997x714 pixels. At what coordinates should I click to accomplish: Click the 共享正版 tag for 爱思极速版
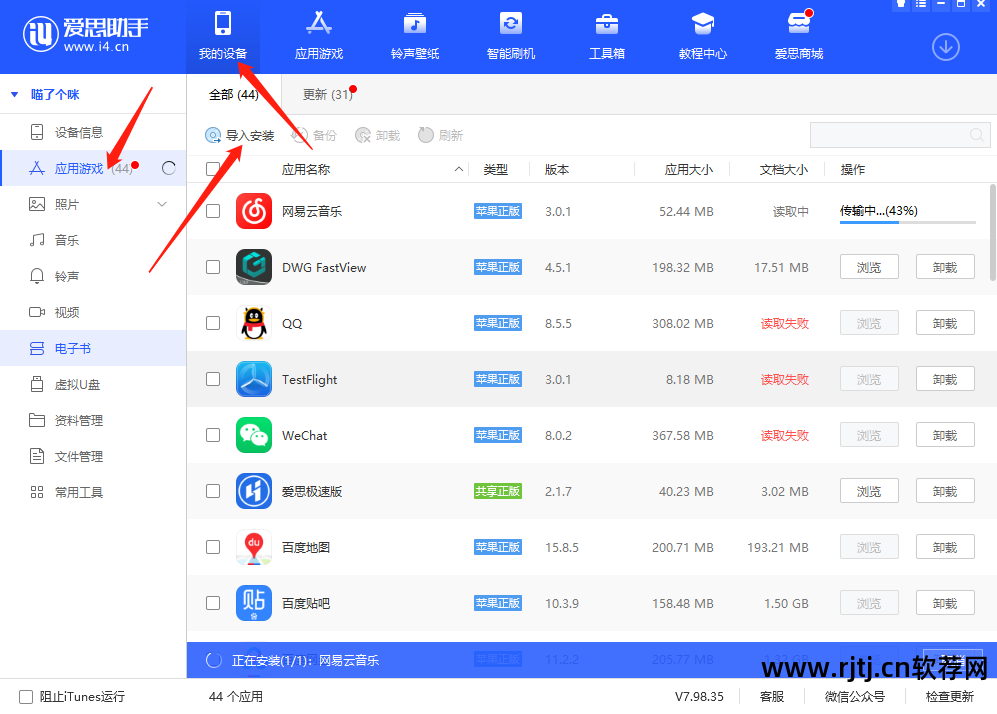coord(498,491)
